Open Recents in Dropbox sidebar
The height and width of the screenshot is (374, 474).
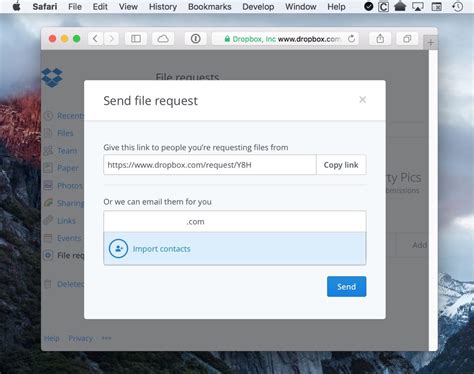point(70,116)
